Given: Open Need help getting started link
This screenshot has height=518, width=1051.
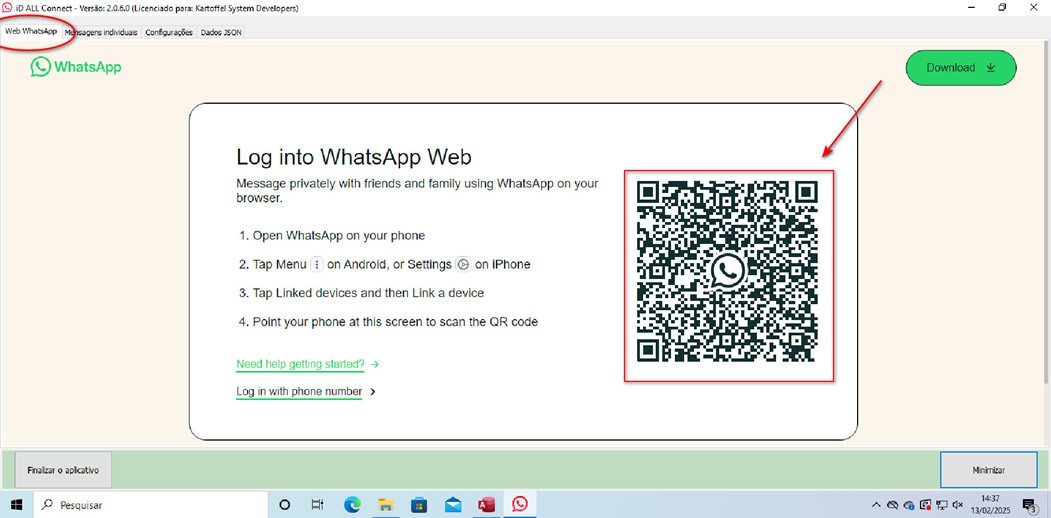Looking at the screenshot, I should coord(300,364).
